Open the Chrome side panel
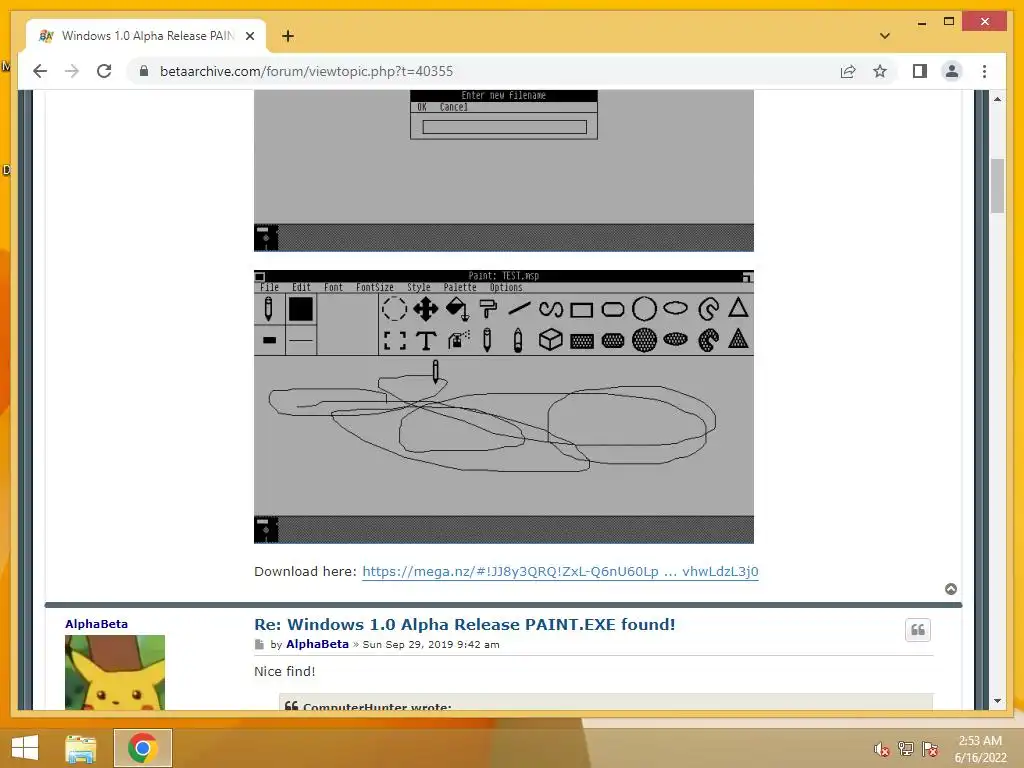 [x=920, y=71]
